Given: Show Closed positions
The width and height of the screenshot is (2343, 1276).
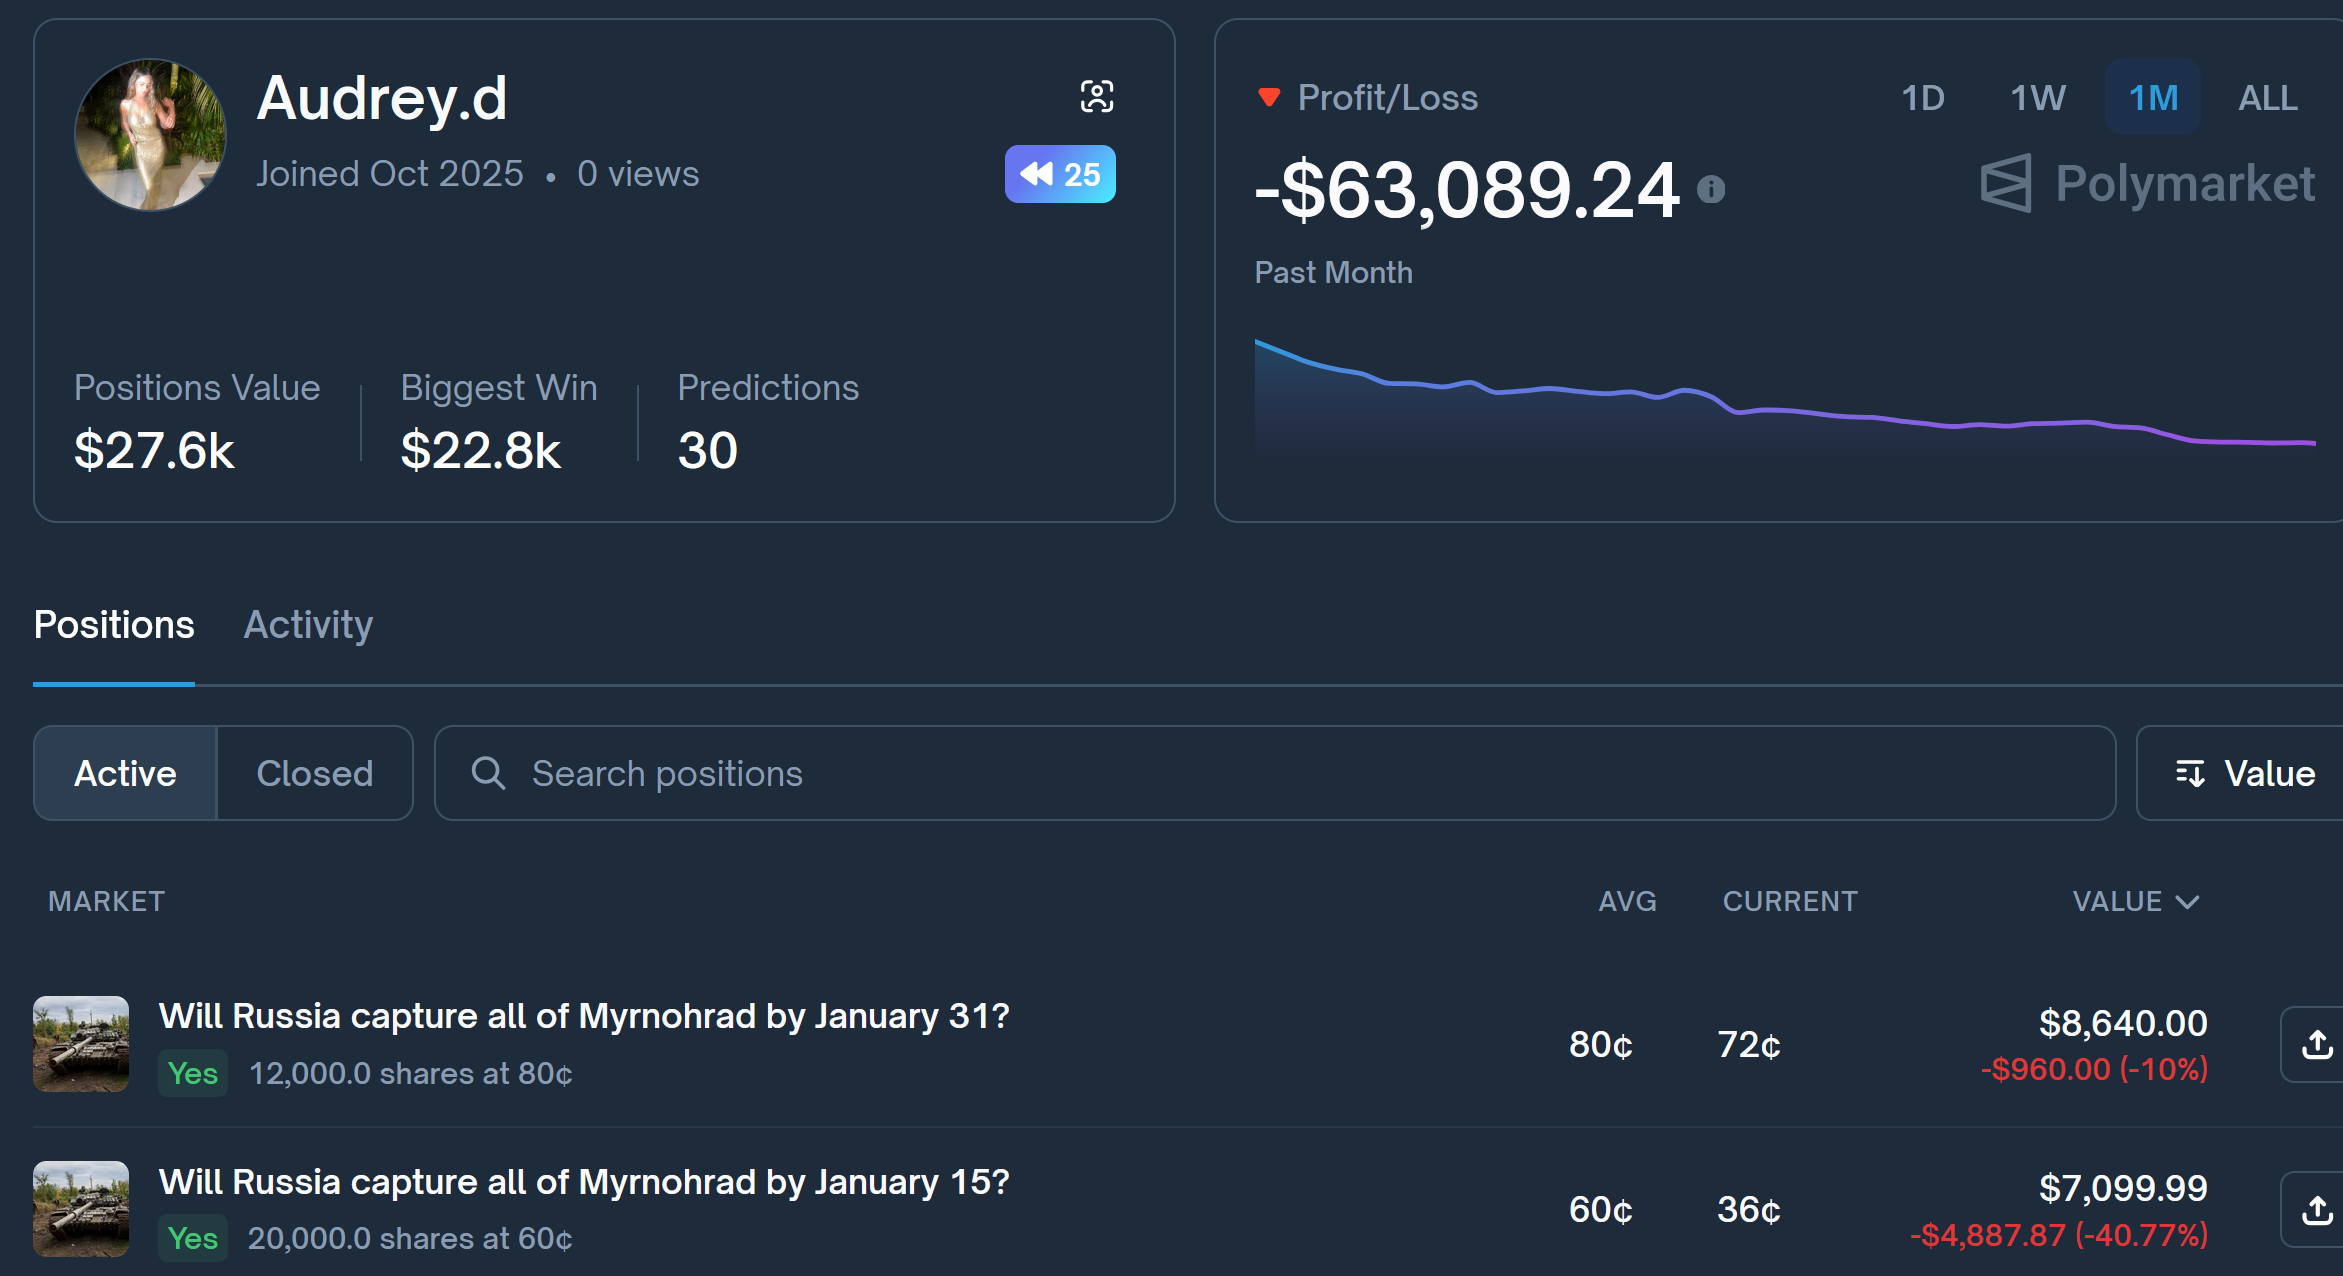Looking at the screenshot, I should tap(314, 773).
